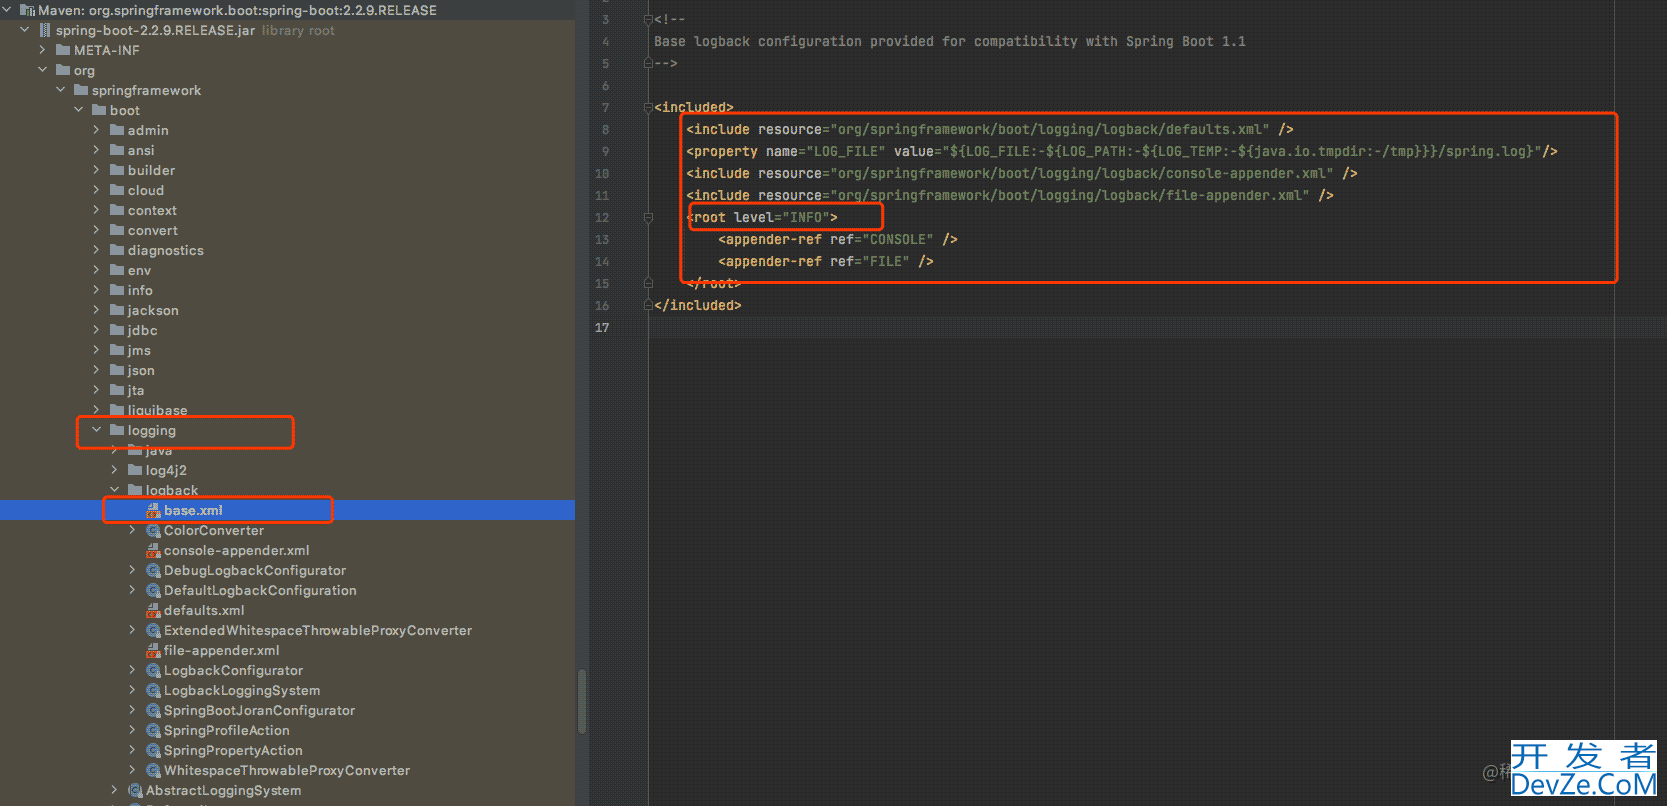Screen dimensions: 1667x806
Task: Click the base.xml file icon
Action: (153, 510)
